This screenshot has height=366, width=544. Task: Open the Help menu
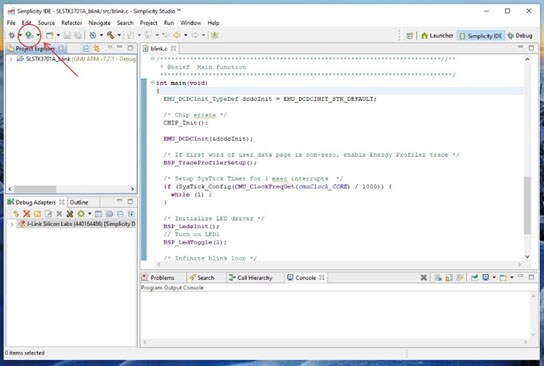tap(213, 23)
